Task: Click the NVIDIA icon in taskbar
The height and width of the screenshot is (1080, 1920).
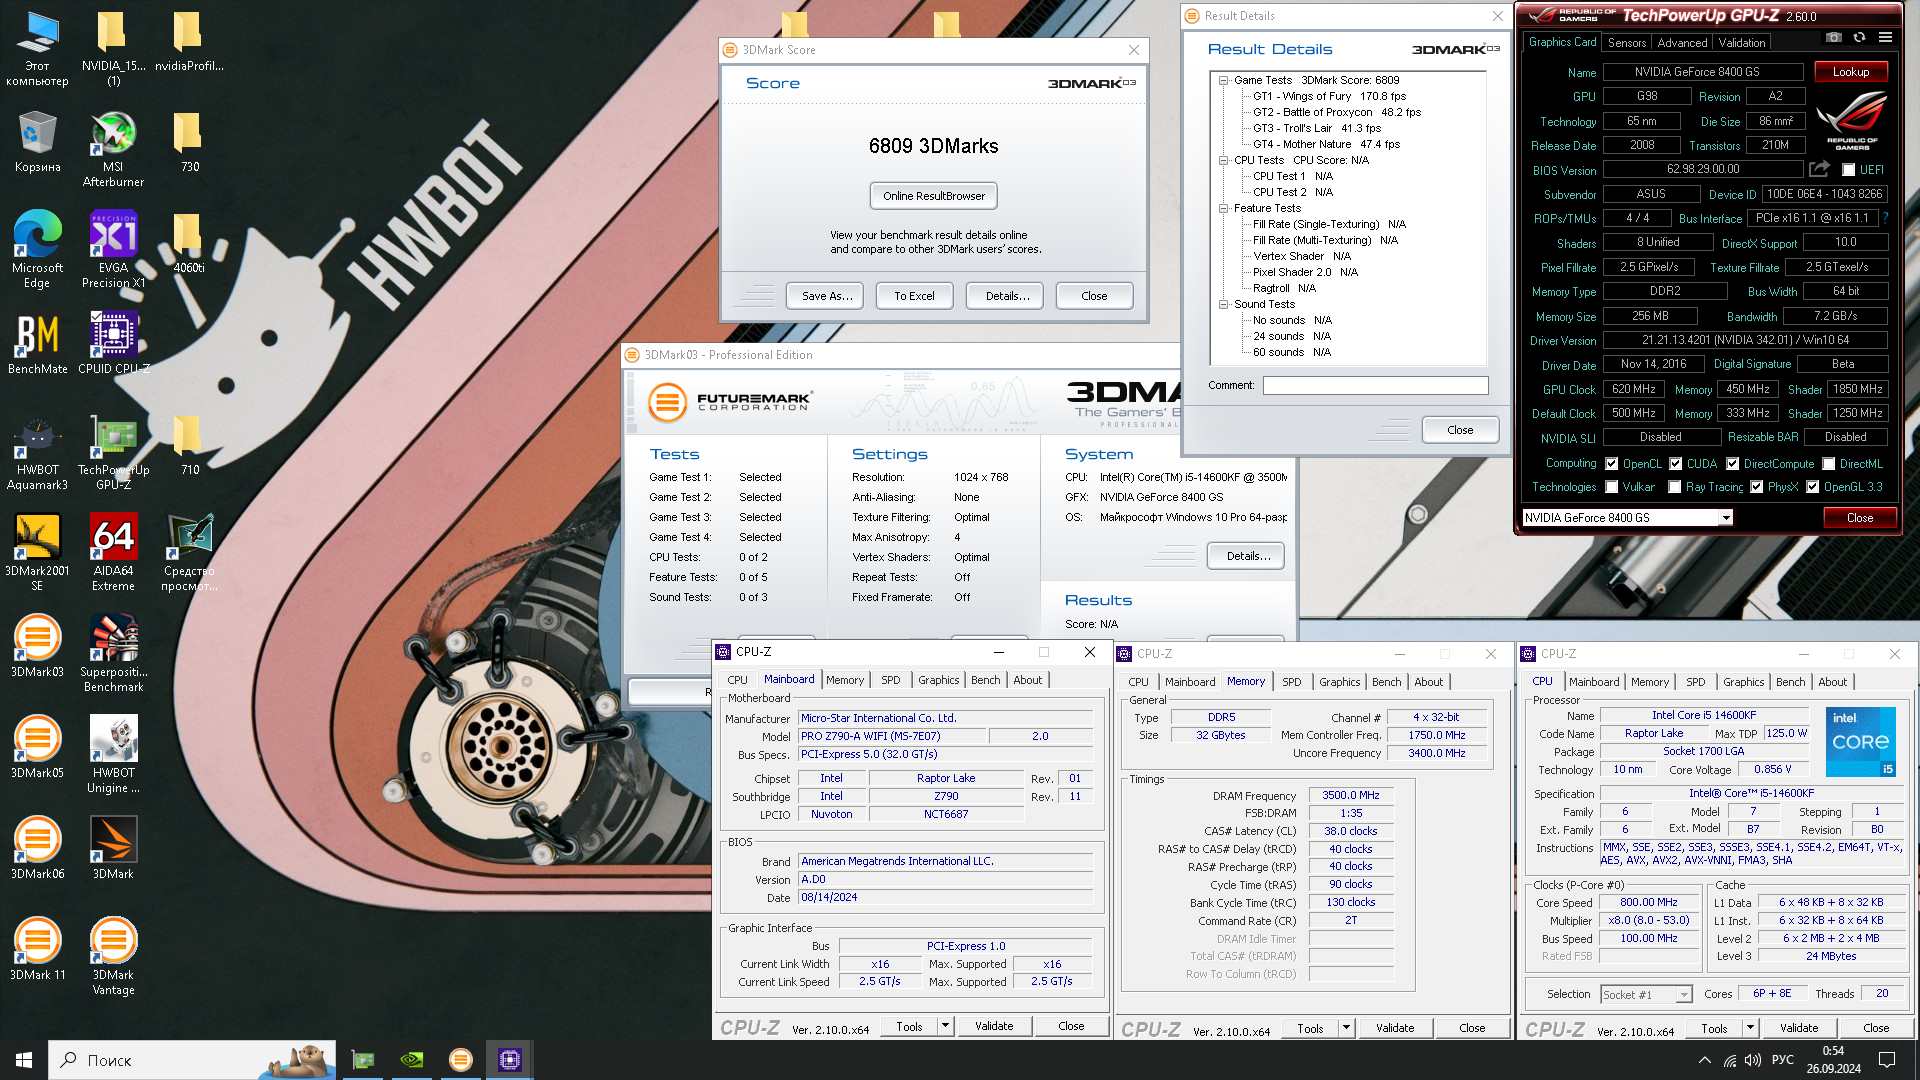Action: (412, 1060)
